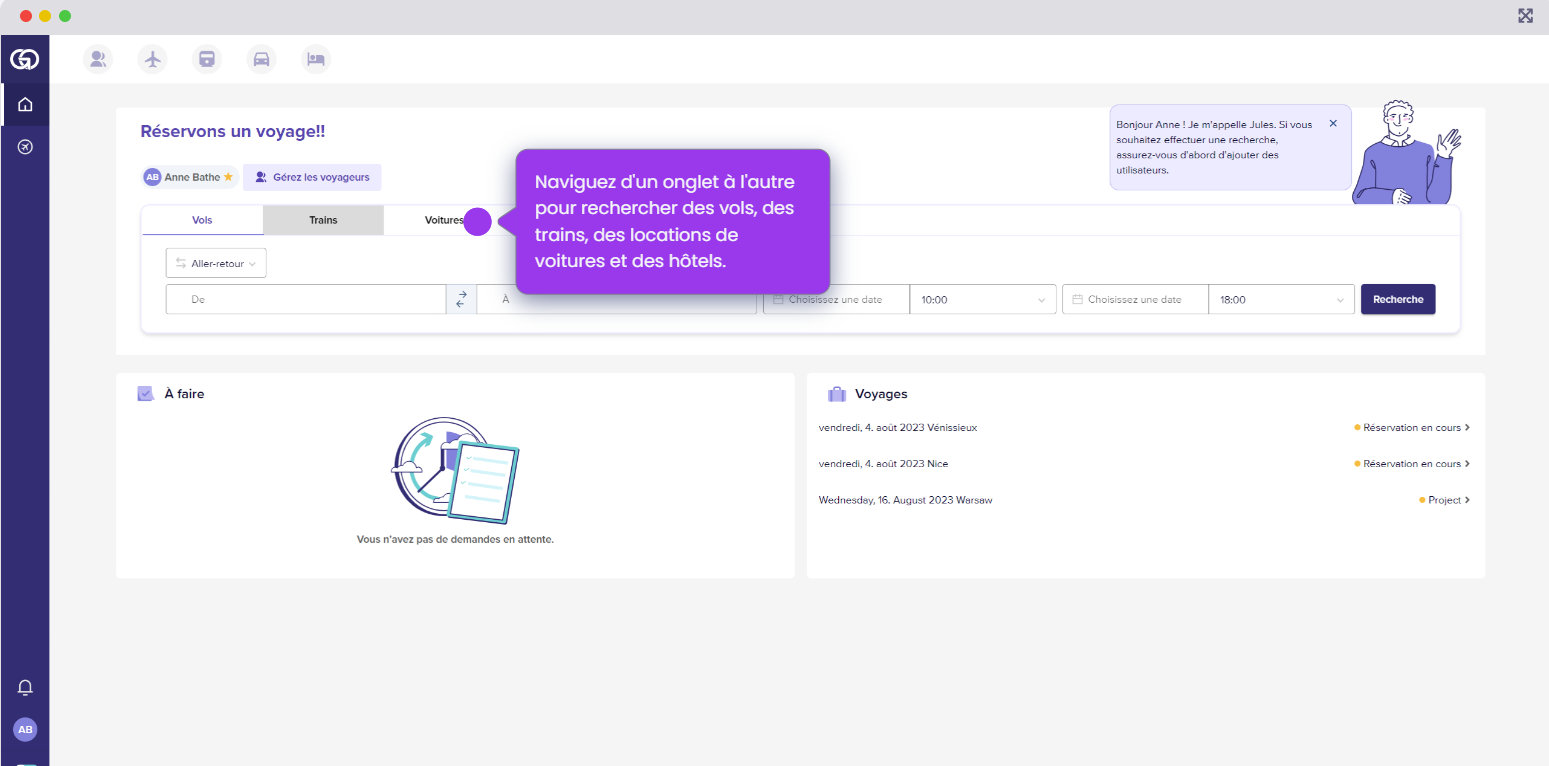The image size is (1549, 766).
Task: Click Gérez les voyageurs button
Action: point(312,177)
